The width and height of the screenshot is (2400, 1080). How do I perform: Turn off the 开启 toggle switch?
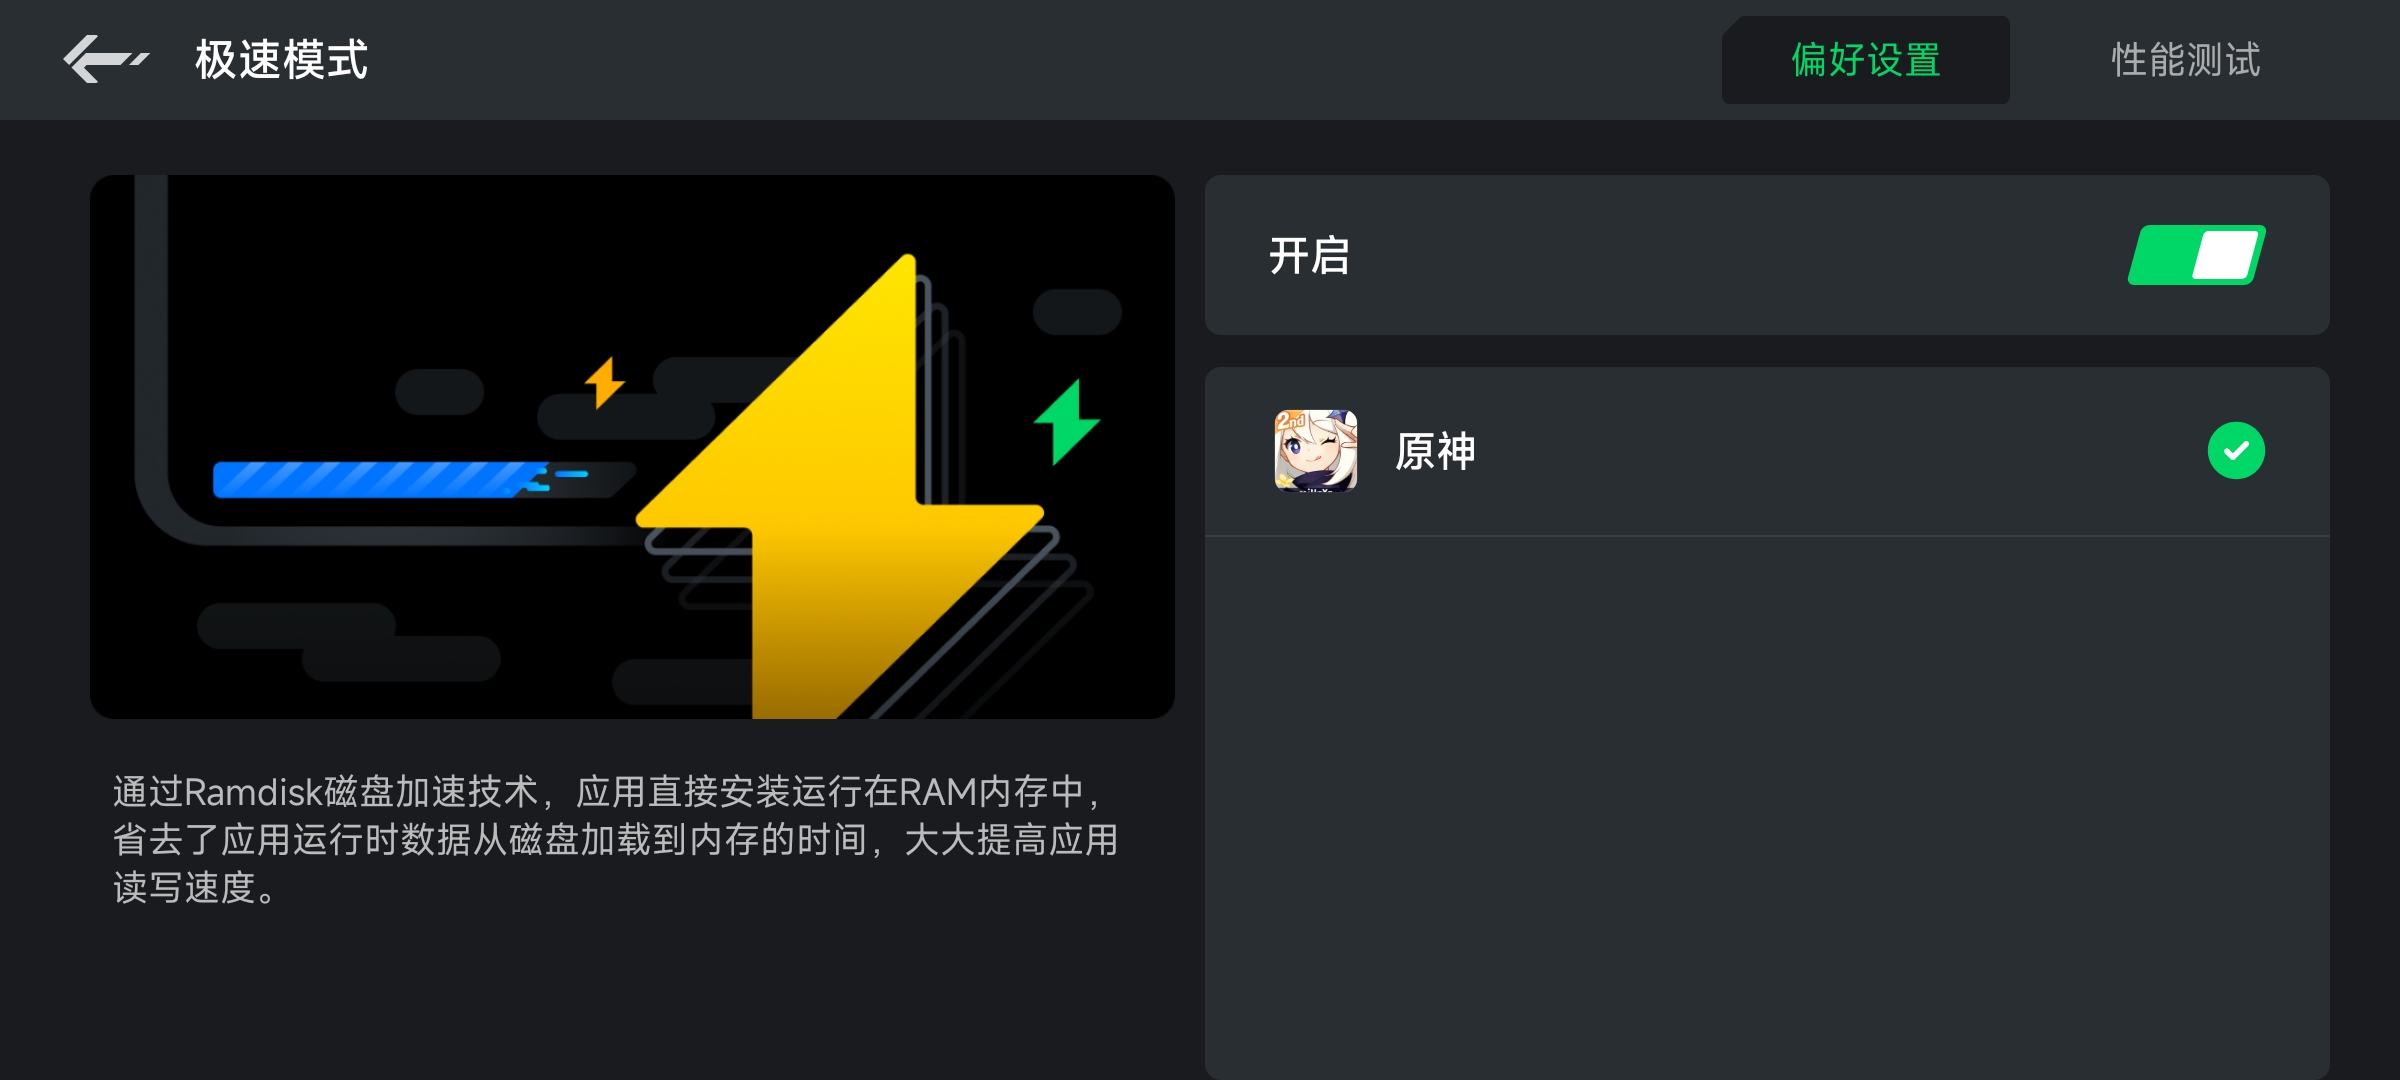click(2197, 255)
